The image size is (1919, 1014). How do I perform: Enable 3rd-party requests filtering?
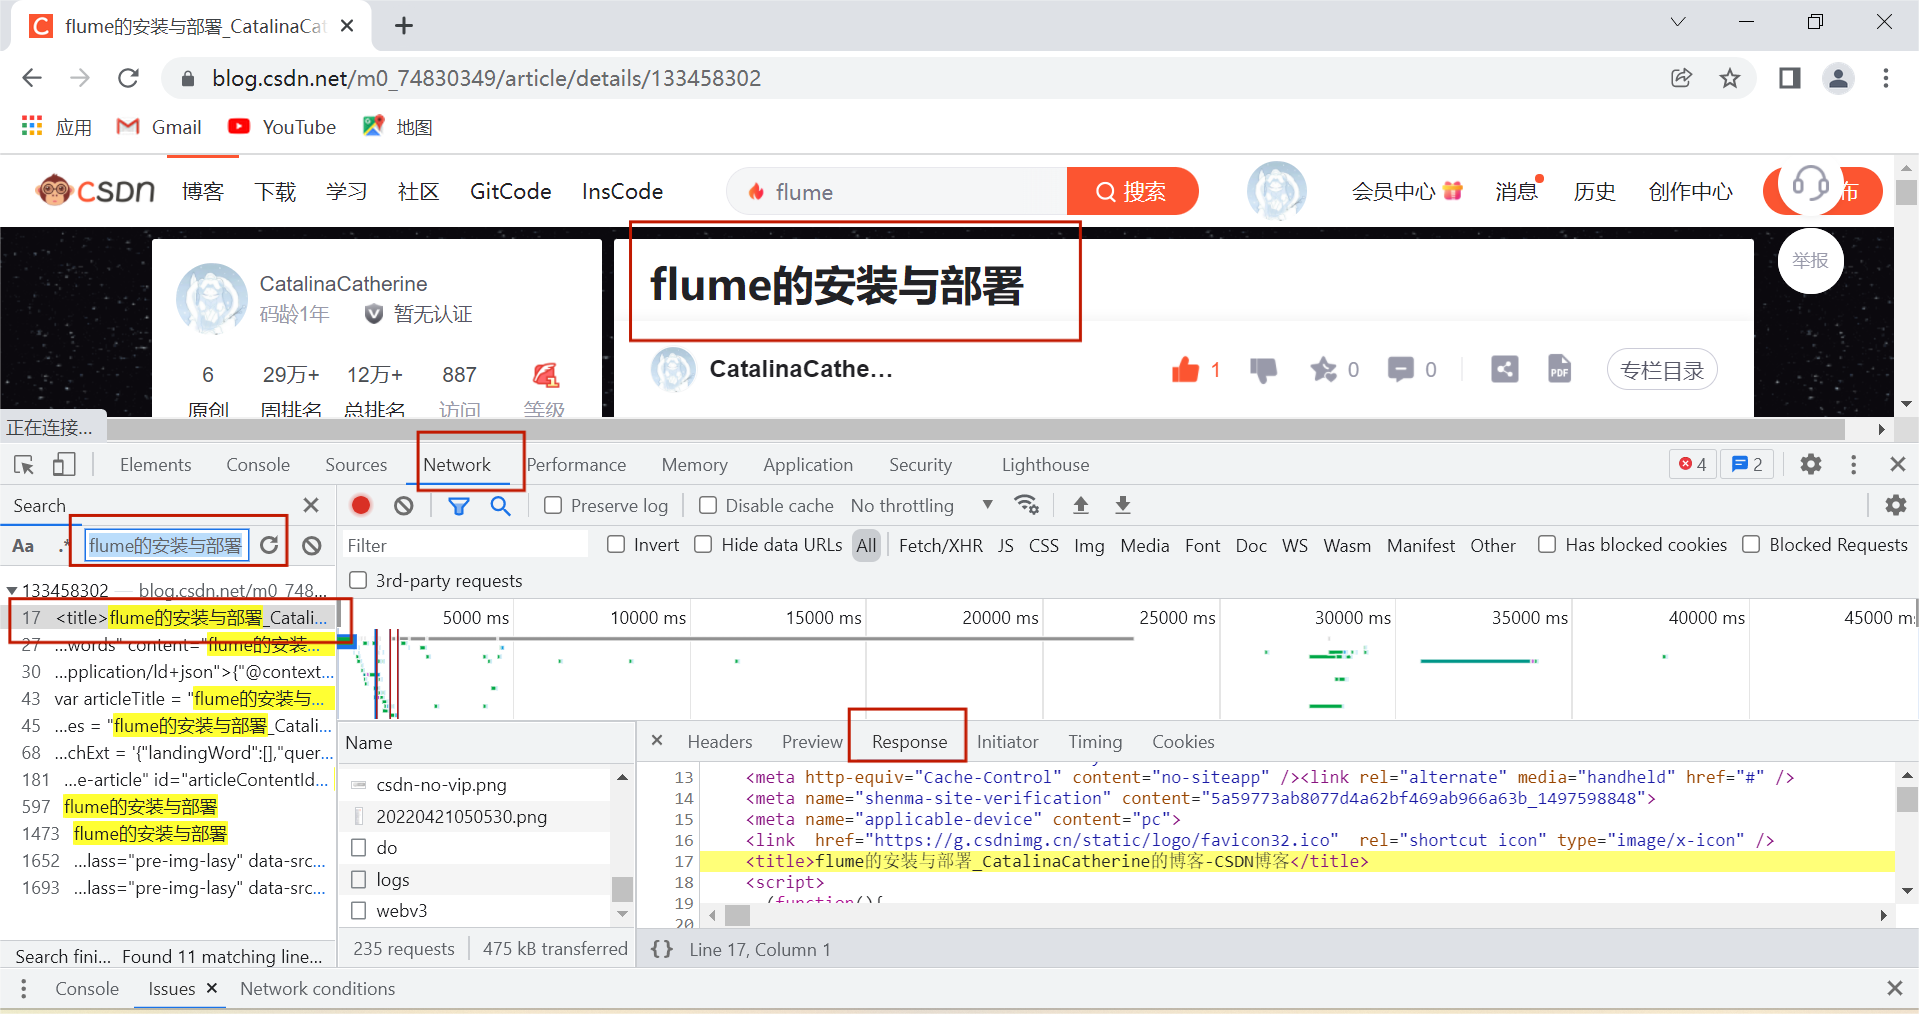[x=357, y=580]
